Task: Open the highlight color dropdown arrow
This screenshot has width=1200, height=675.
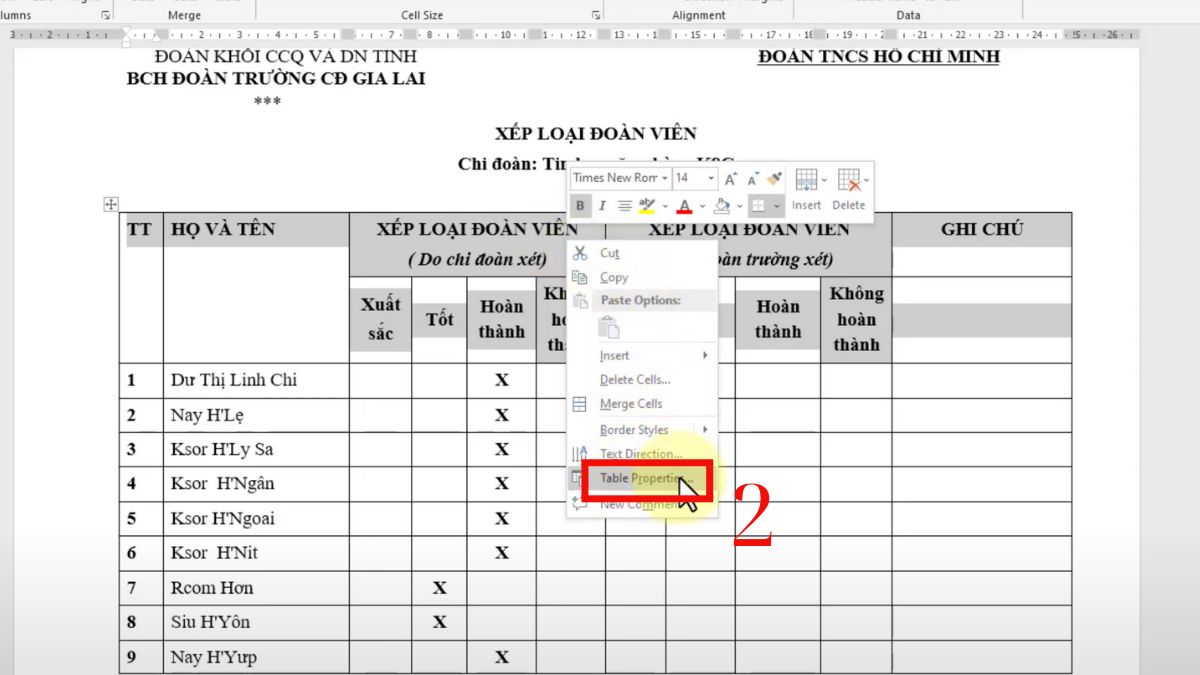Action: [x=664, y=207]
